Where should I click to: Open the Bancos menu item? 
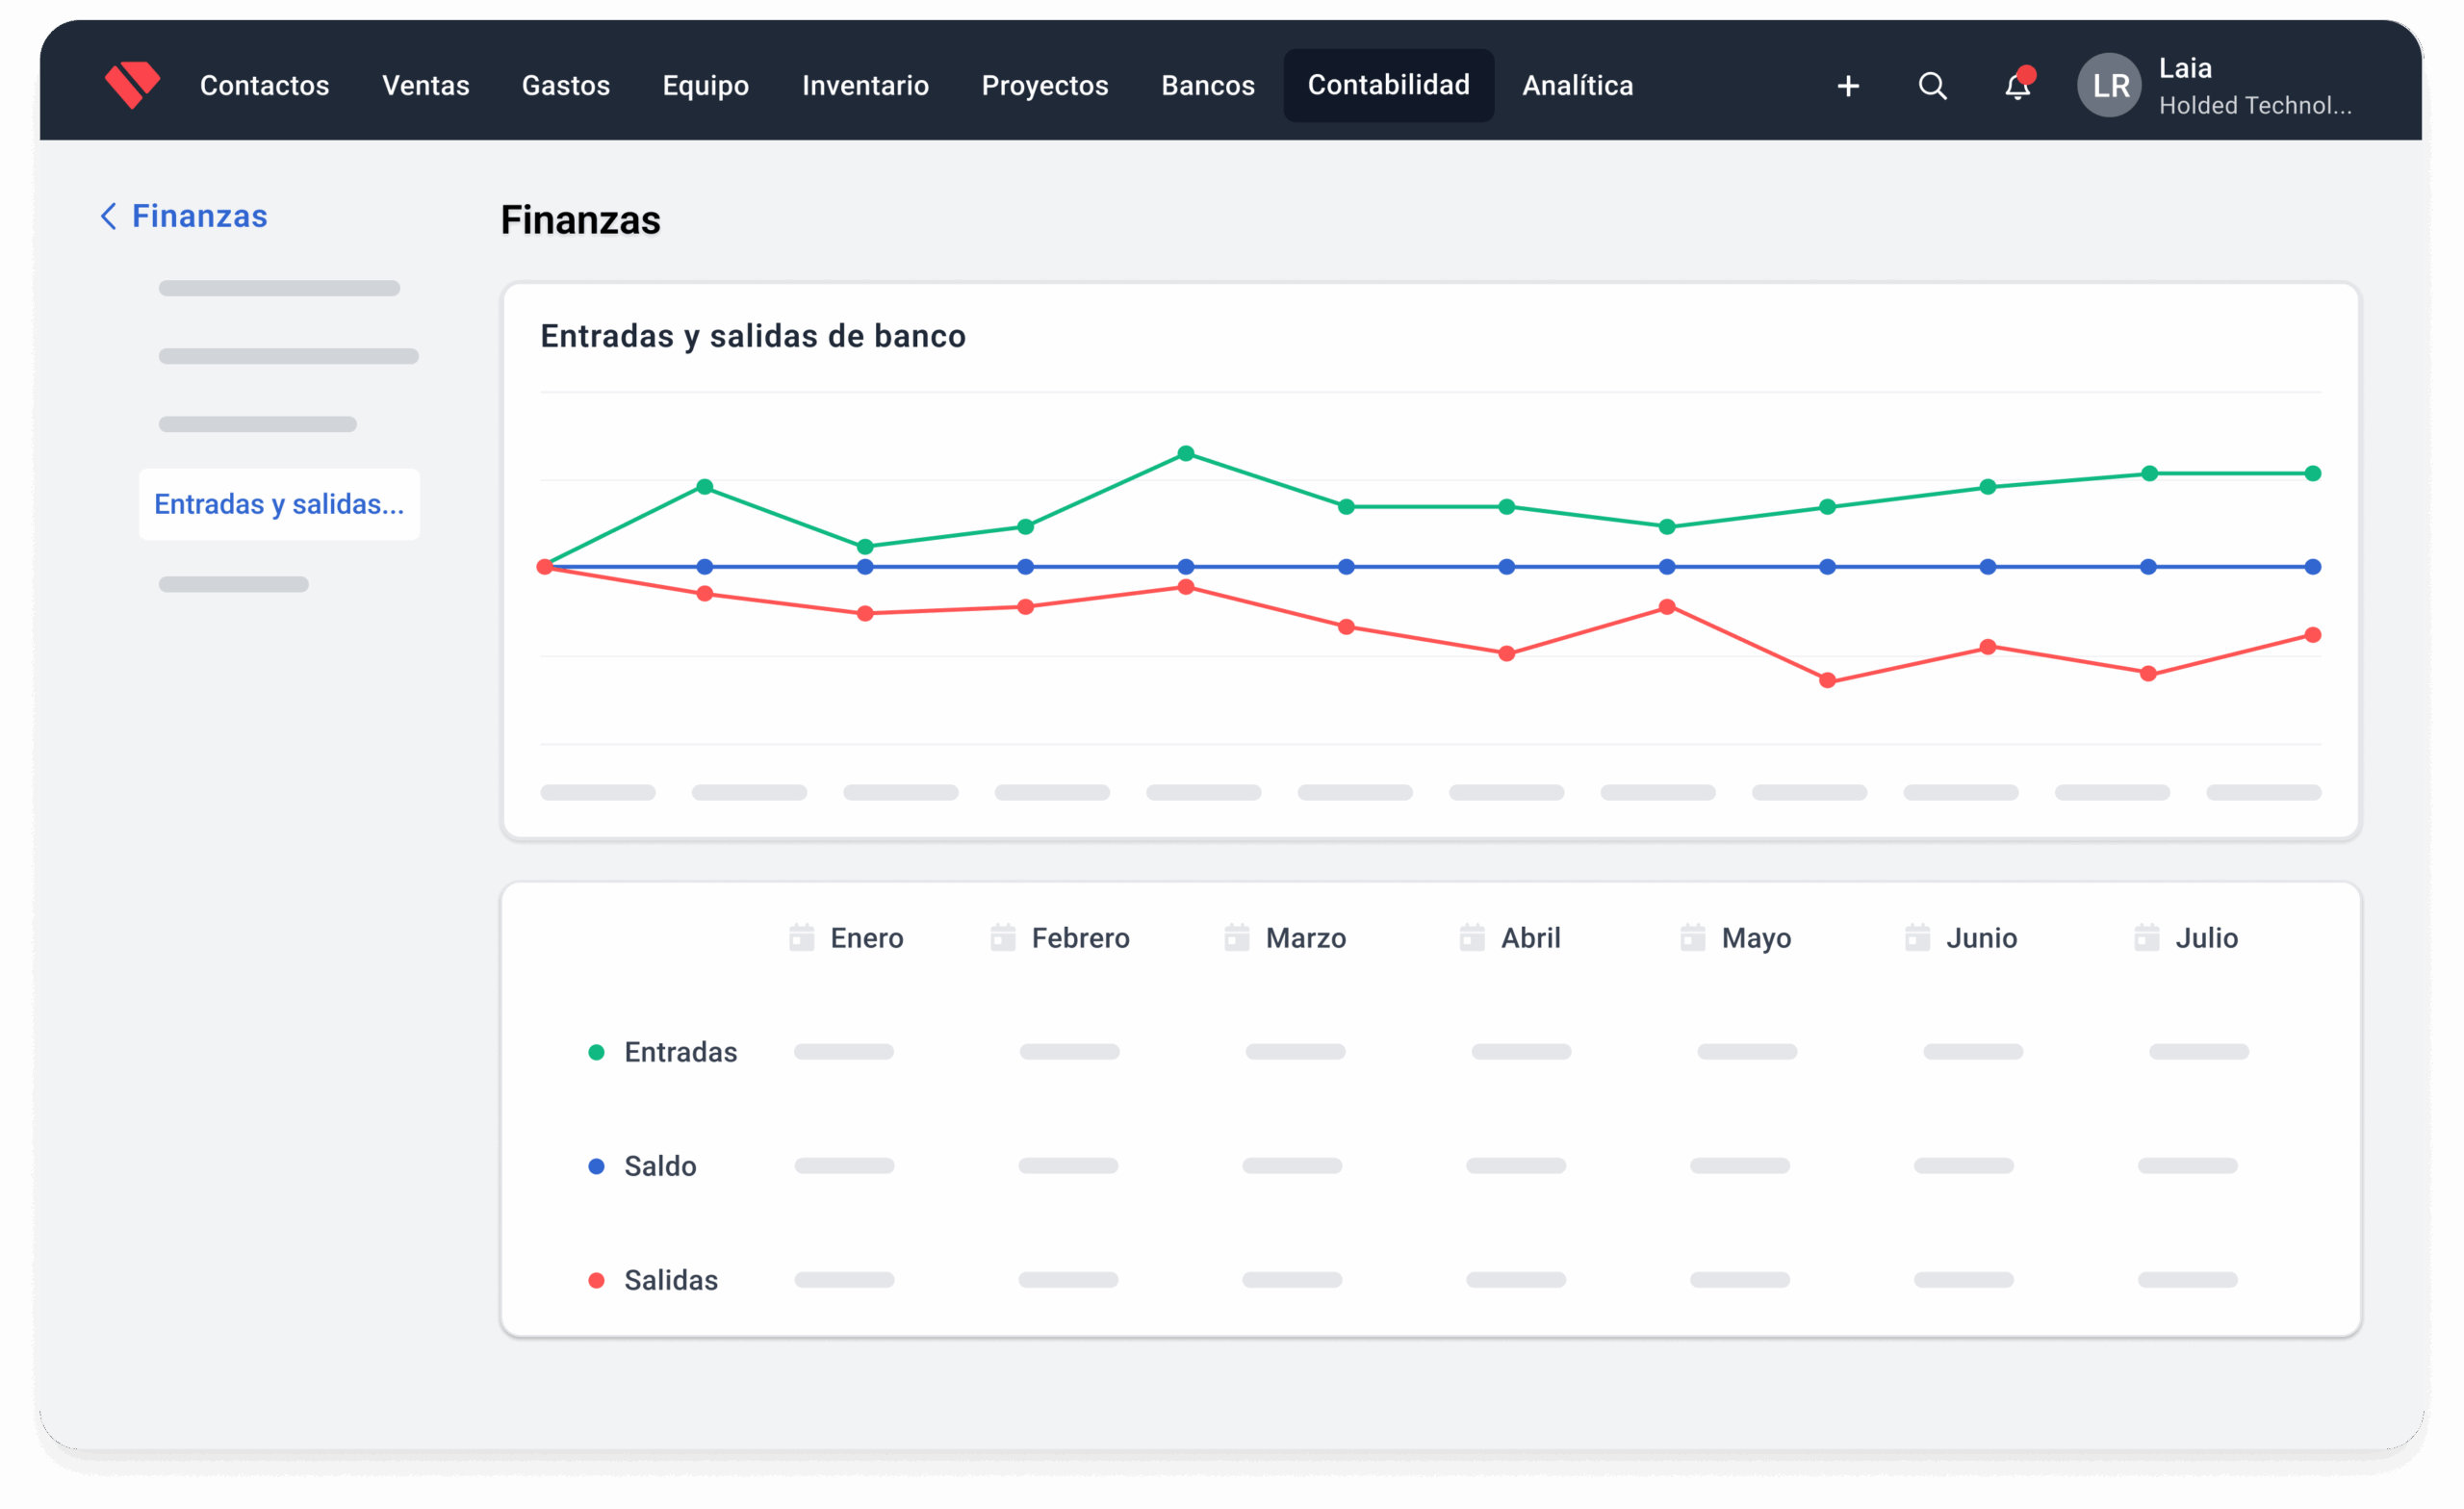tap(1207, 86)
